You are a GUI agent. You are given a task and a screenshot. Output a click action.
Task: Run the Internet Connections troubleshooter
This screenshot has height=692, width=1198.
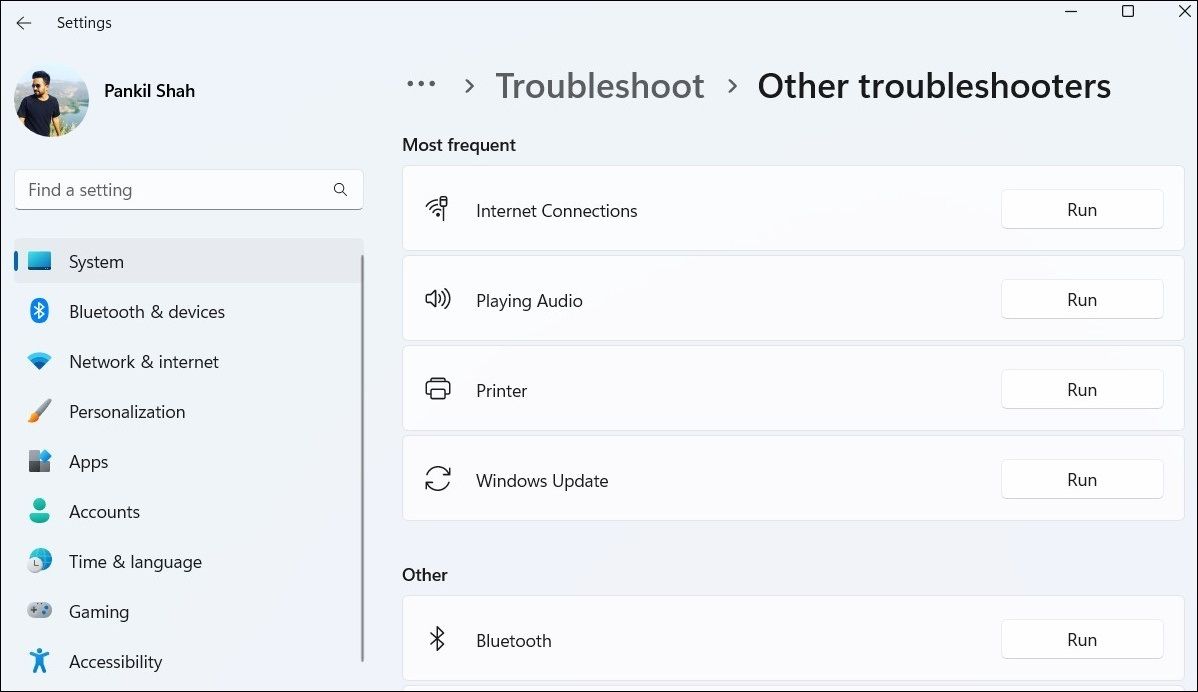point(1082,209)
